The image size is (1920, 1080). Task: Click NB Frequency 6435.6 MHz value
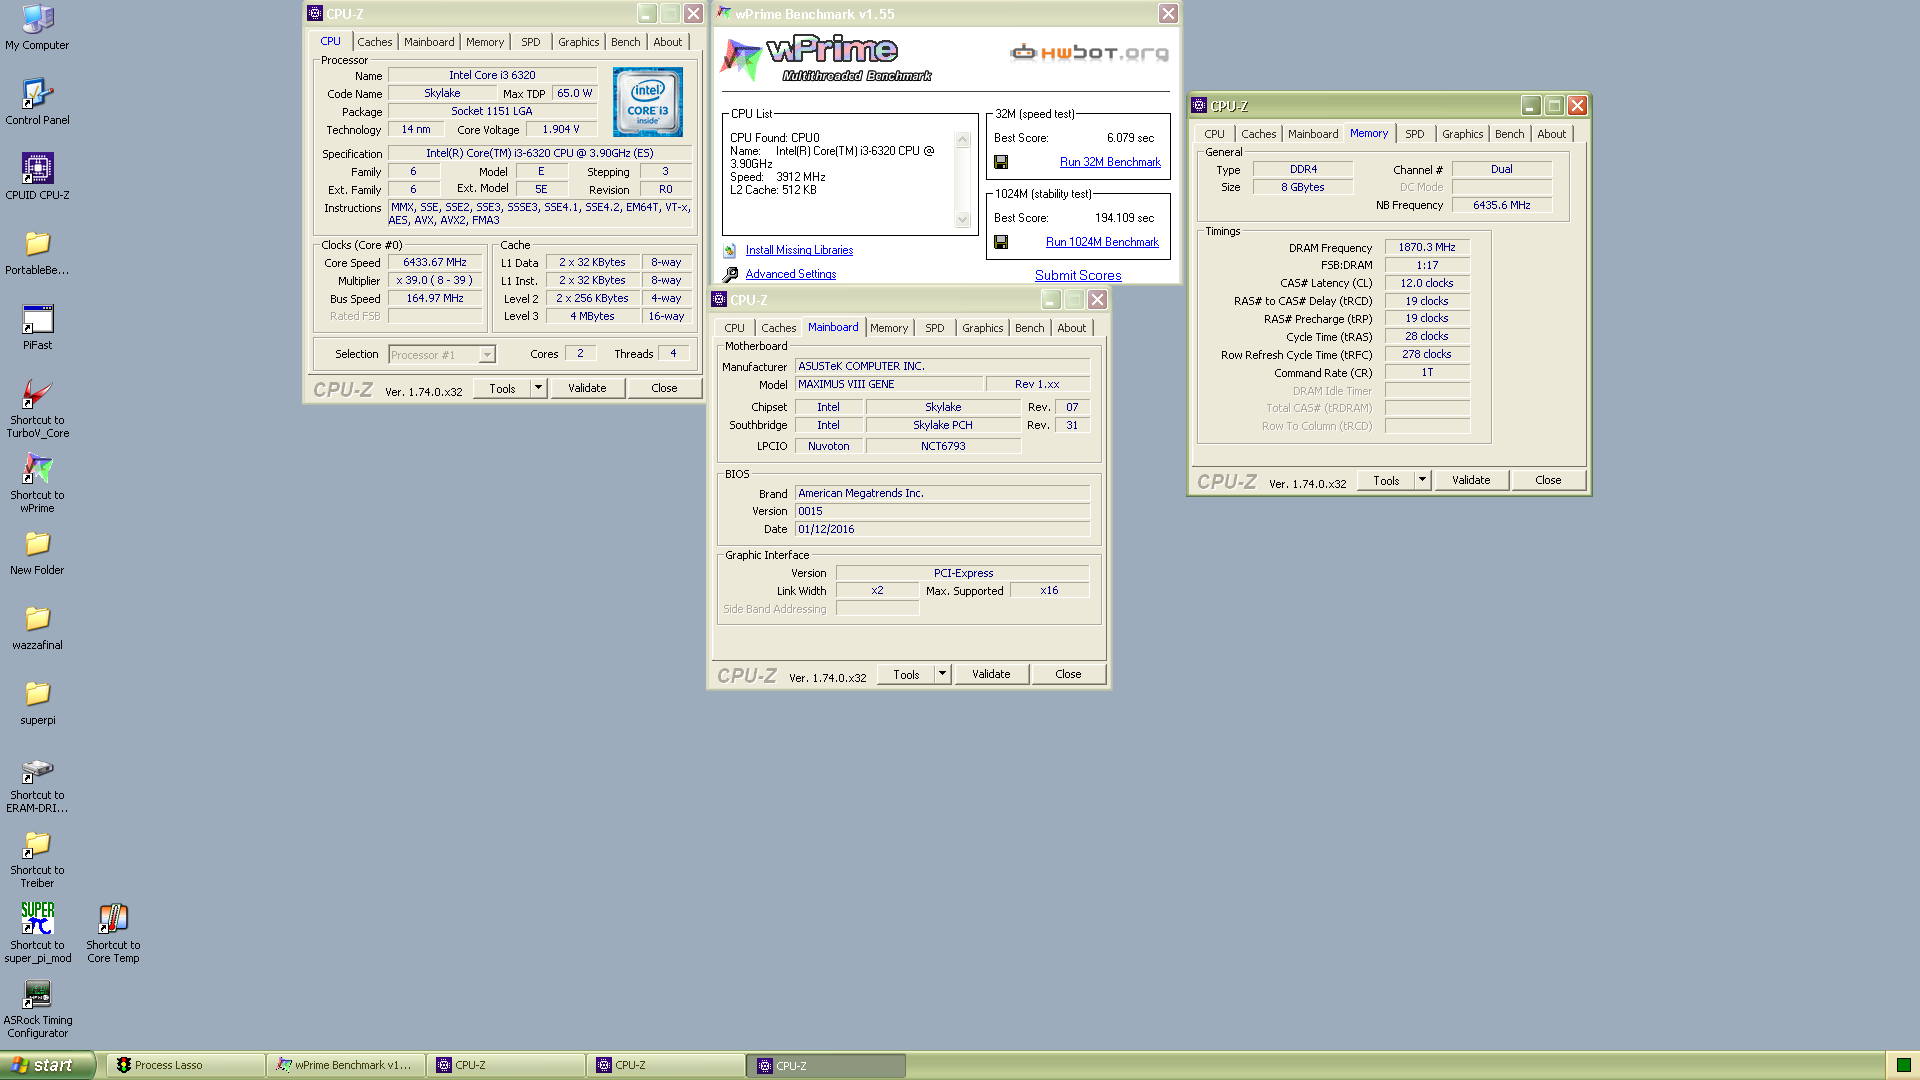point(1502,205)
